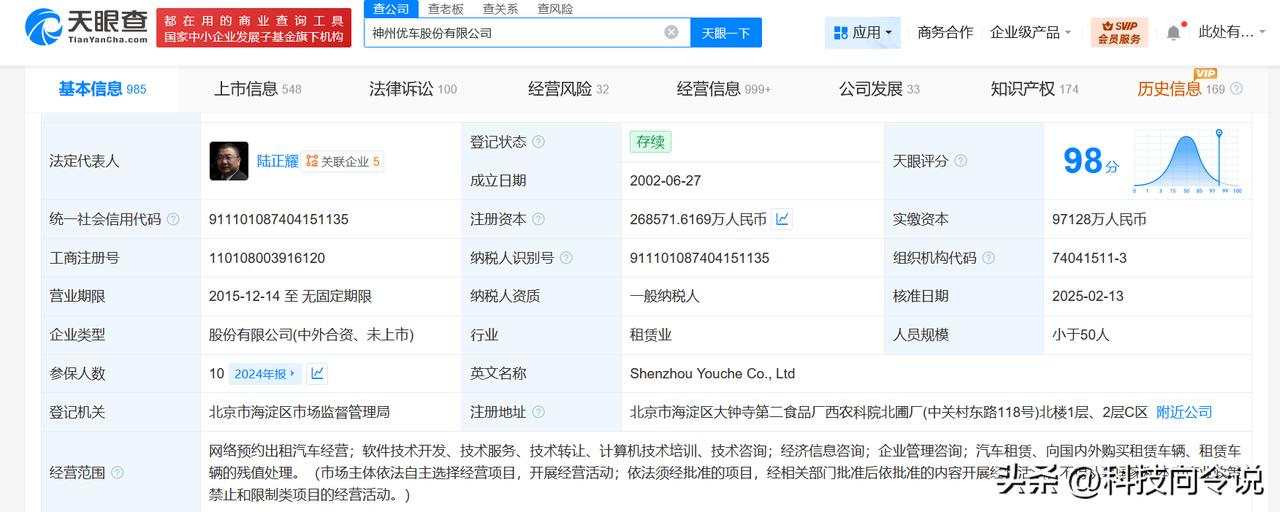The width and height of the screenshot is (1280, 512).
Task: Help icon beside 经营范围
Action: (x=117, y=473)
